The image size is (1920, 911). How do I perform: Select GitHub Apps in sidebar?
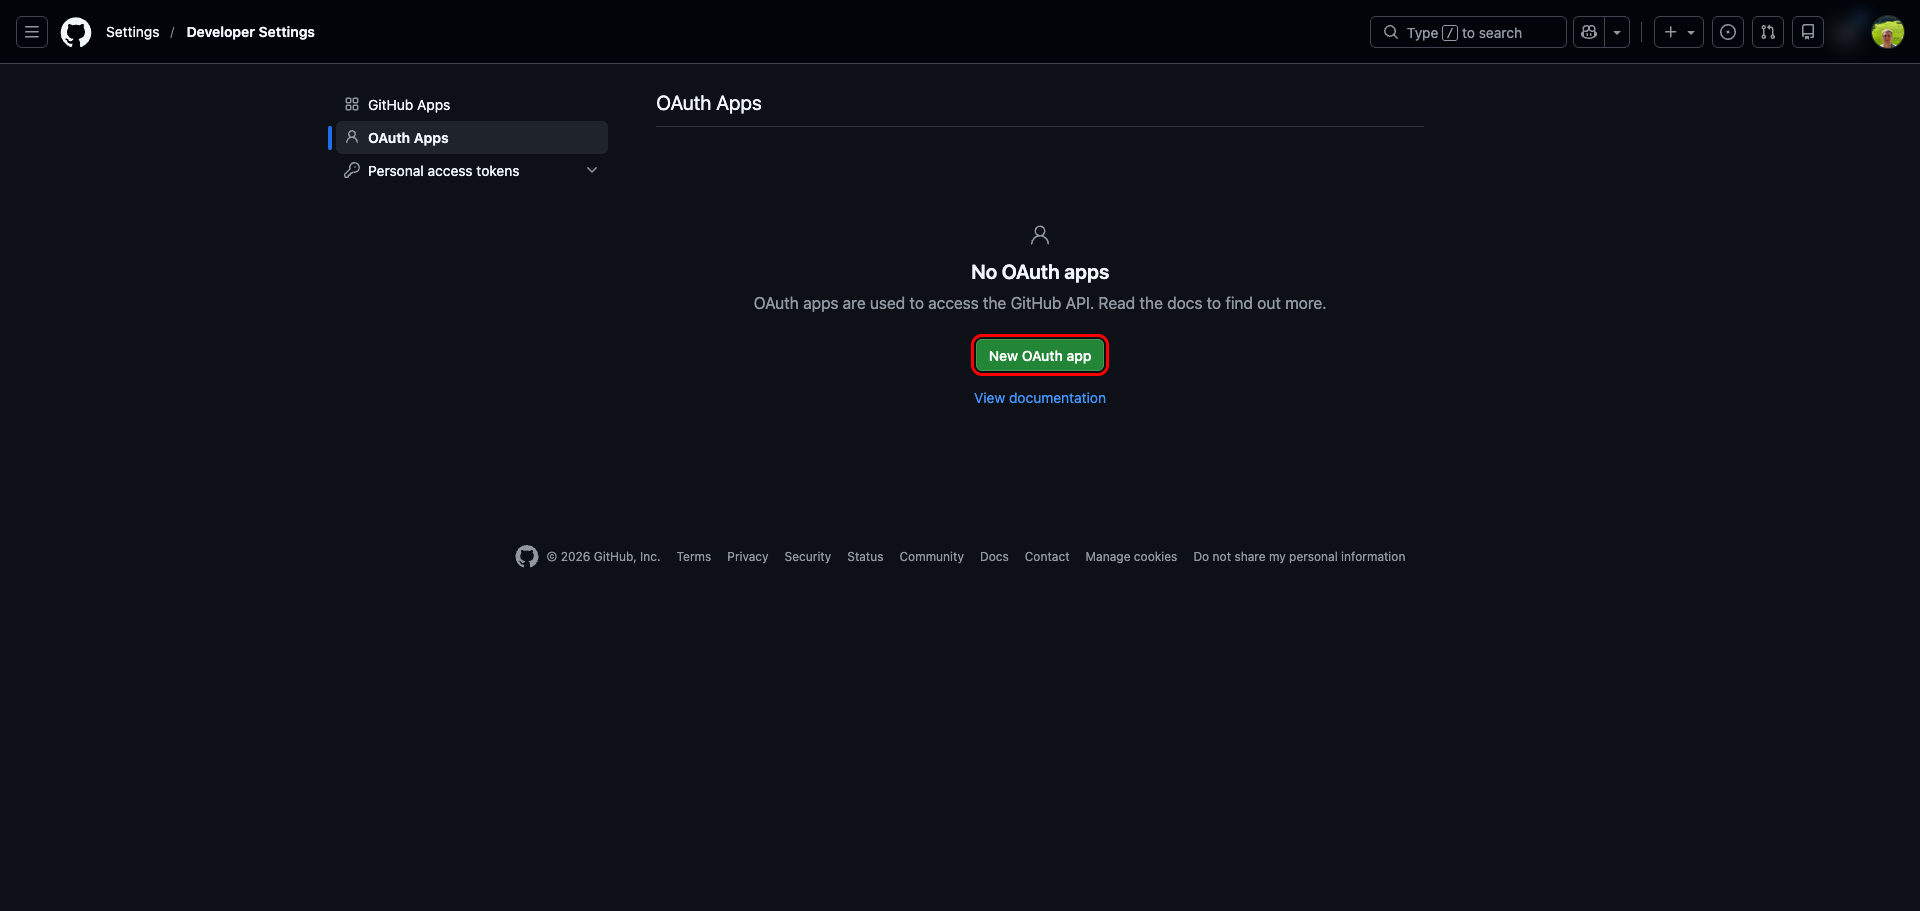(472, 105)
